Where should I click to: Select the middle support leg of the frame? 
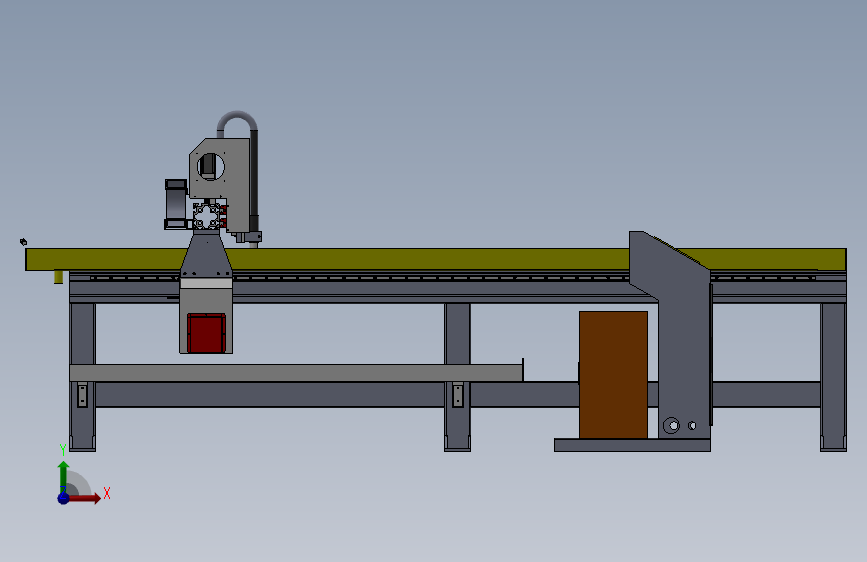[457, 376]
